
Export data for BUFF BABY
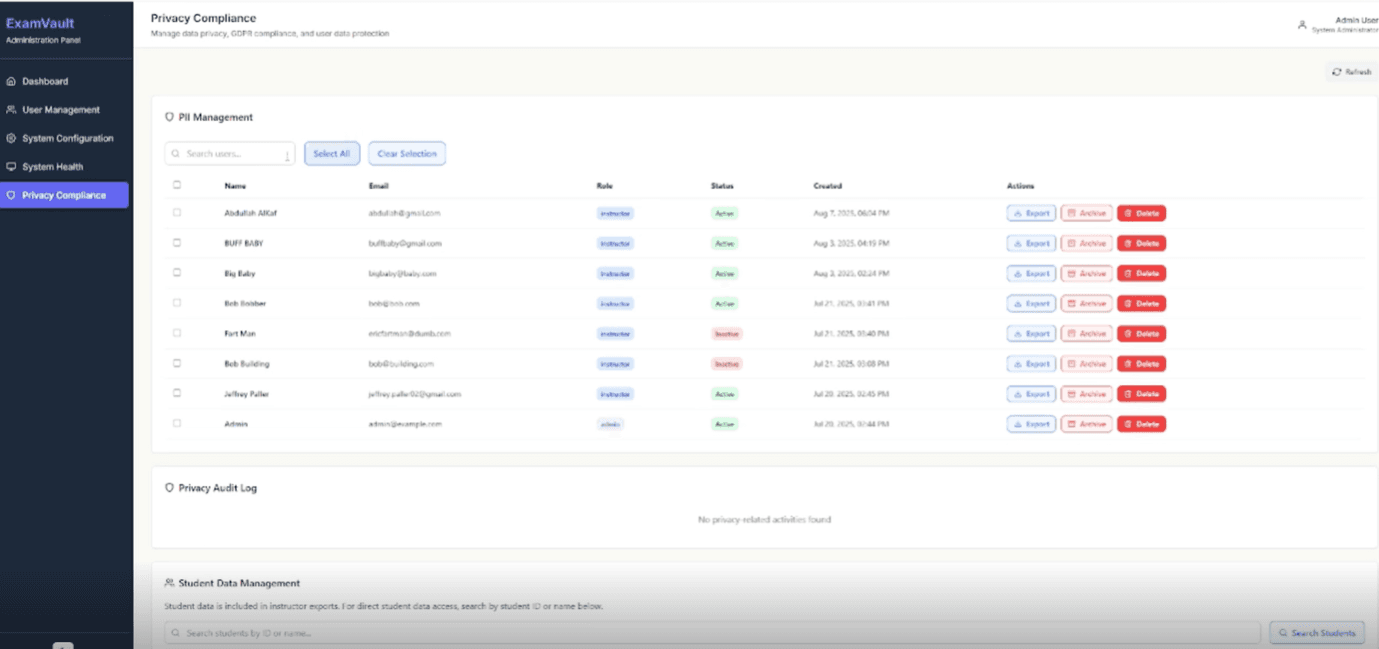(x=1031, y=244)
